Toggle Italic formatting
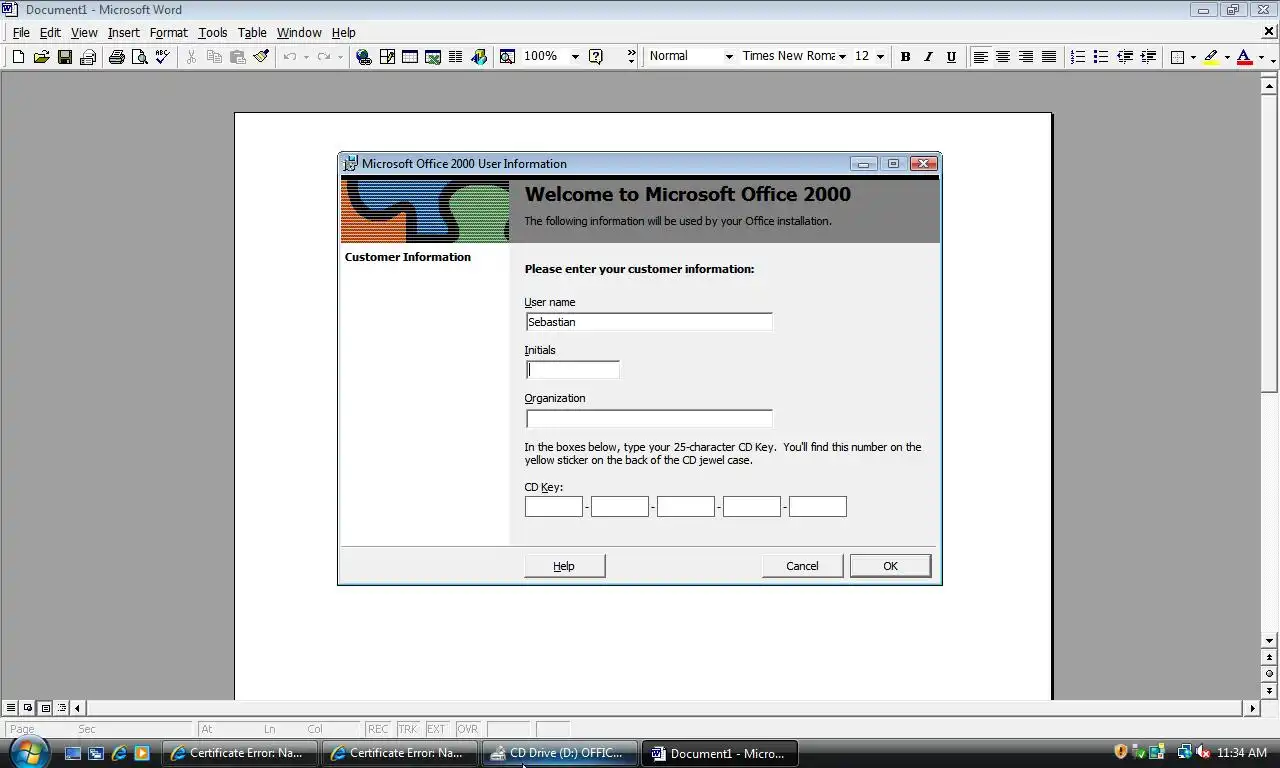Viewport: 1280px width, 768px height. (x=928, y=57)
